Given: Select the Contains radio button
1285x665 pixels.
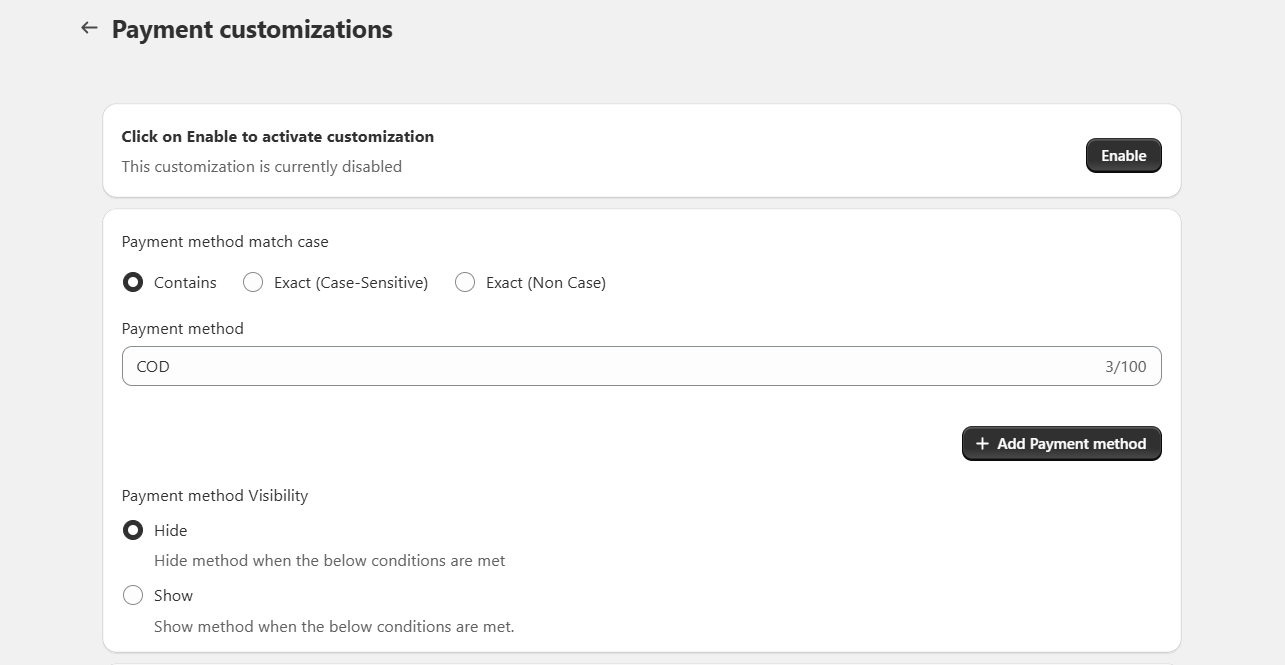Looking at the screenshot, I should click(133, 283).
